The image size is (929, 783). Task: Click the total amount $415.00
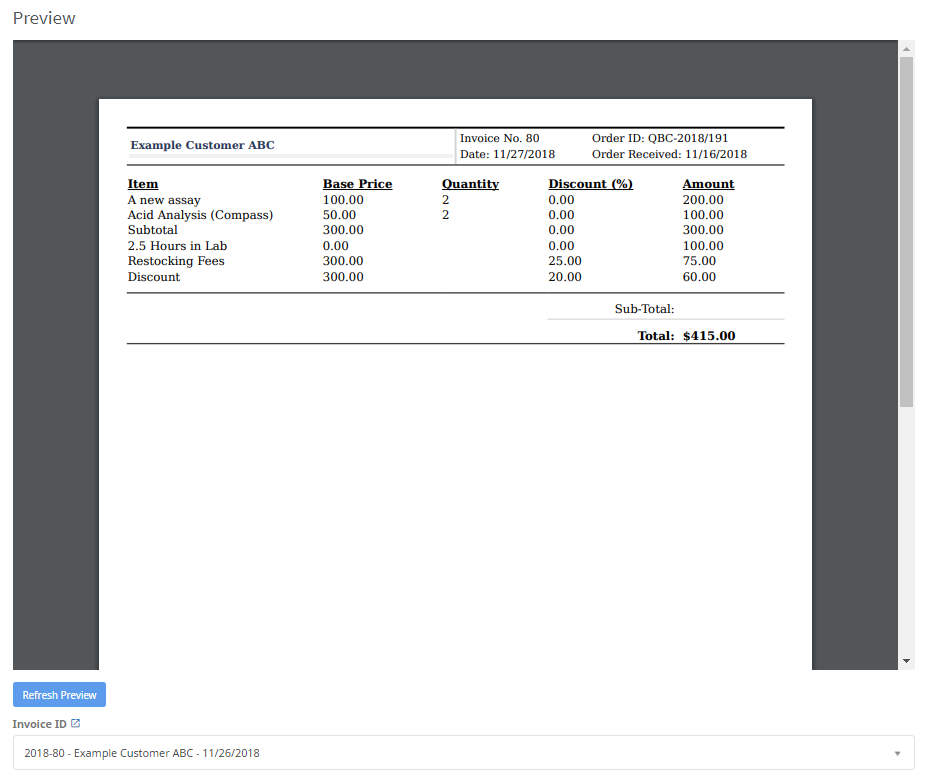tap(709, 336)
